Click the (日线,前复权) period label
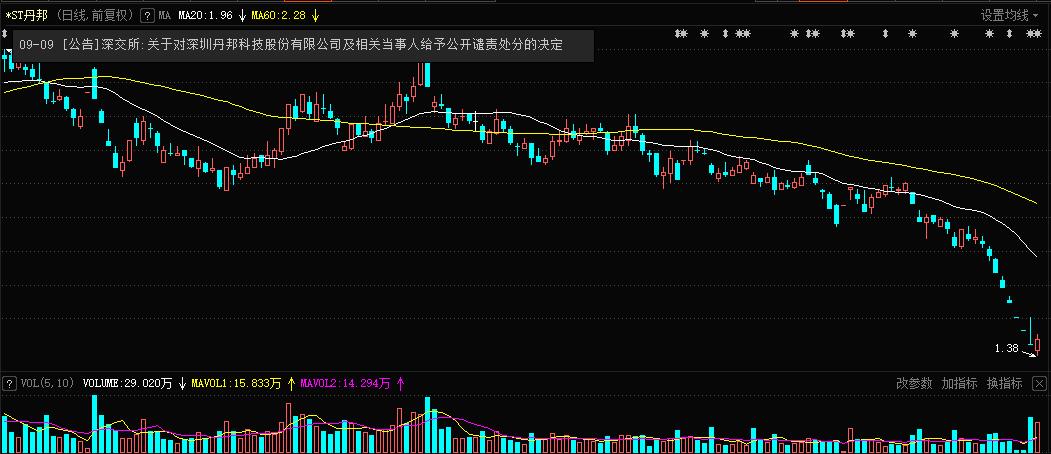The width and height of the screenshot is (1051, 454). point(94,15)
